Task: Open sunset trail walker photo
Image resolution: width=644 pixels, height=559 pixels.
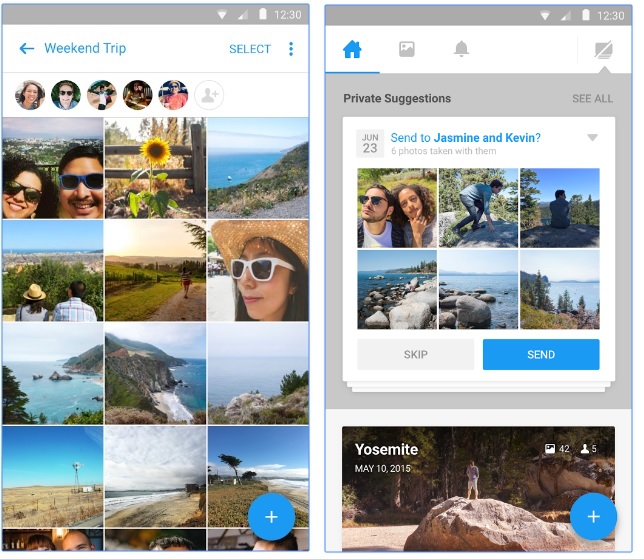Action: tap(155, 271)
